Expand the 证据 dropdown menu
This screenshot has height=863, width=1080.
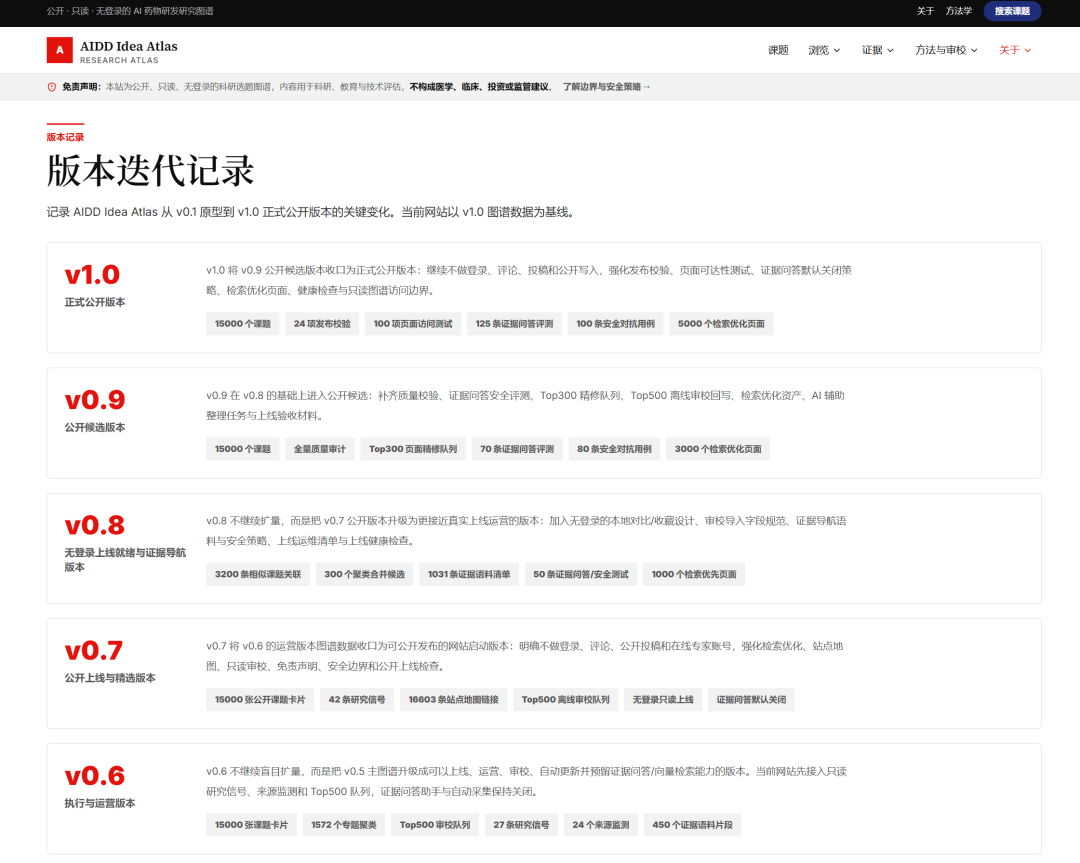[878, 50]
